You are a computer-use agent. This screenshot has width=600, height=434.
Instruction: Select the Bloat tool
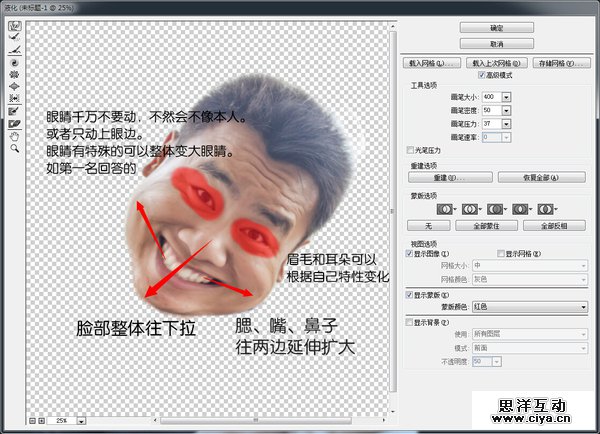[x=16, y=86]
